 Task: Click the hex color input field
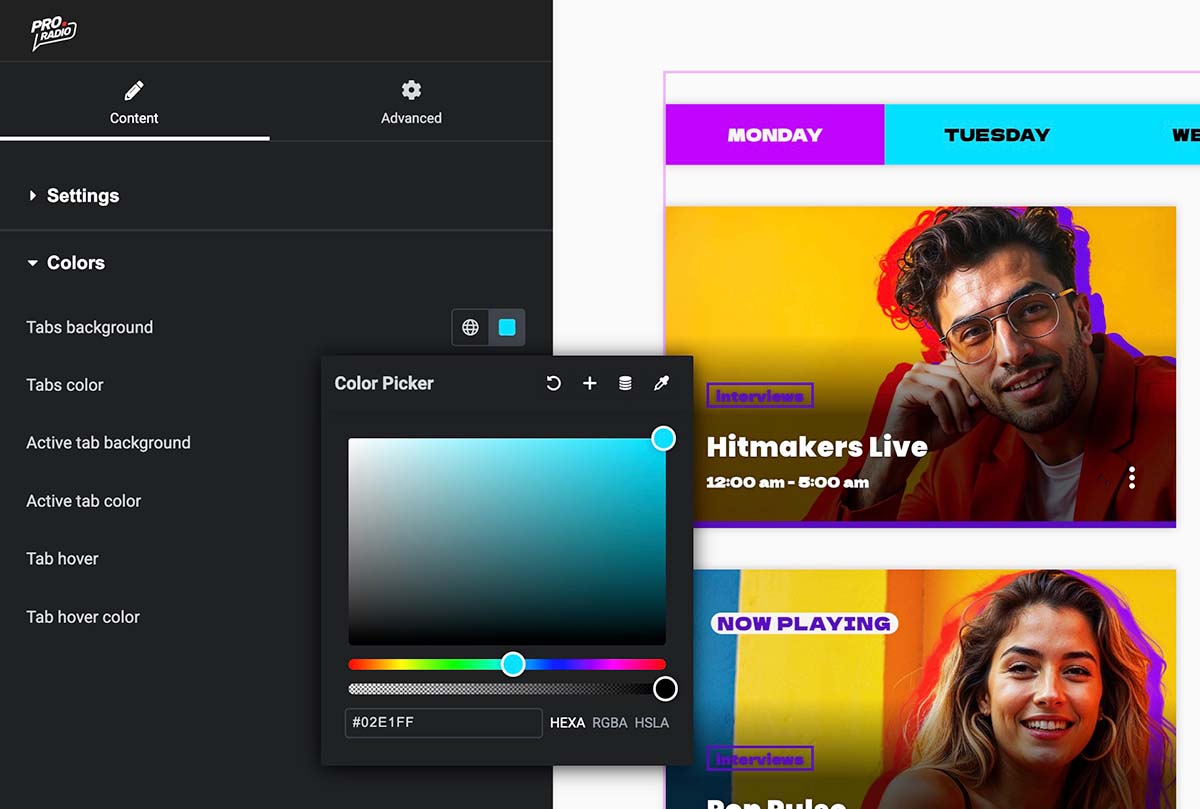(443, 722)
